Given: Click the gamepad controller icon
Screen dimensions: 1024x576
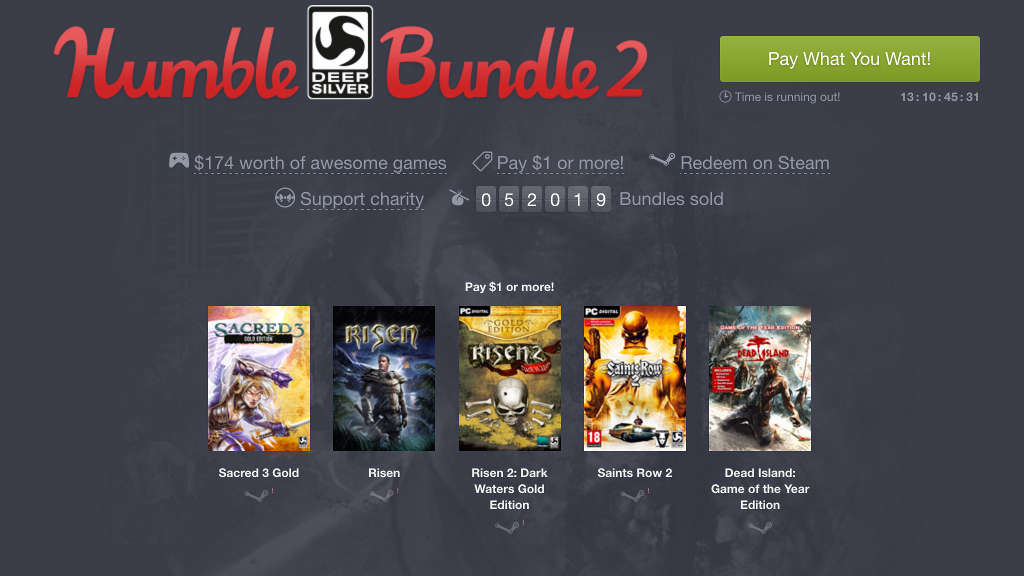Looking at the screenshot, I should point(179,160).
